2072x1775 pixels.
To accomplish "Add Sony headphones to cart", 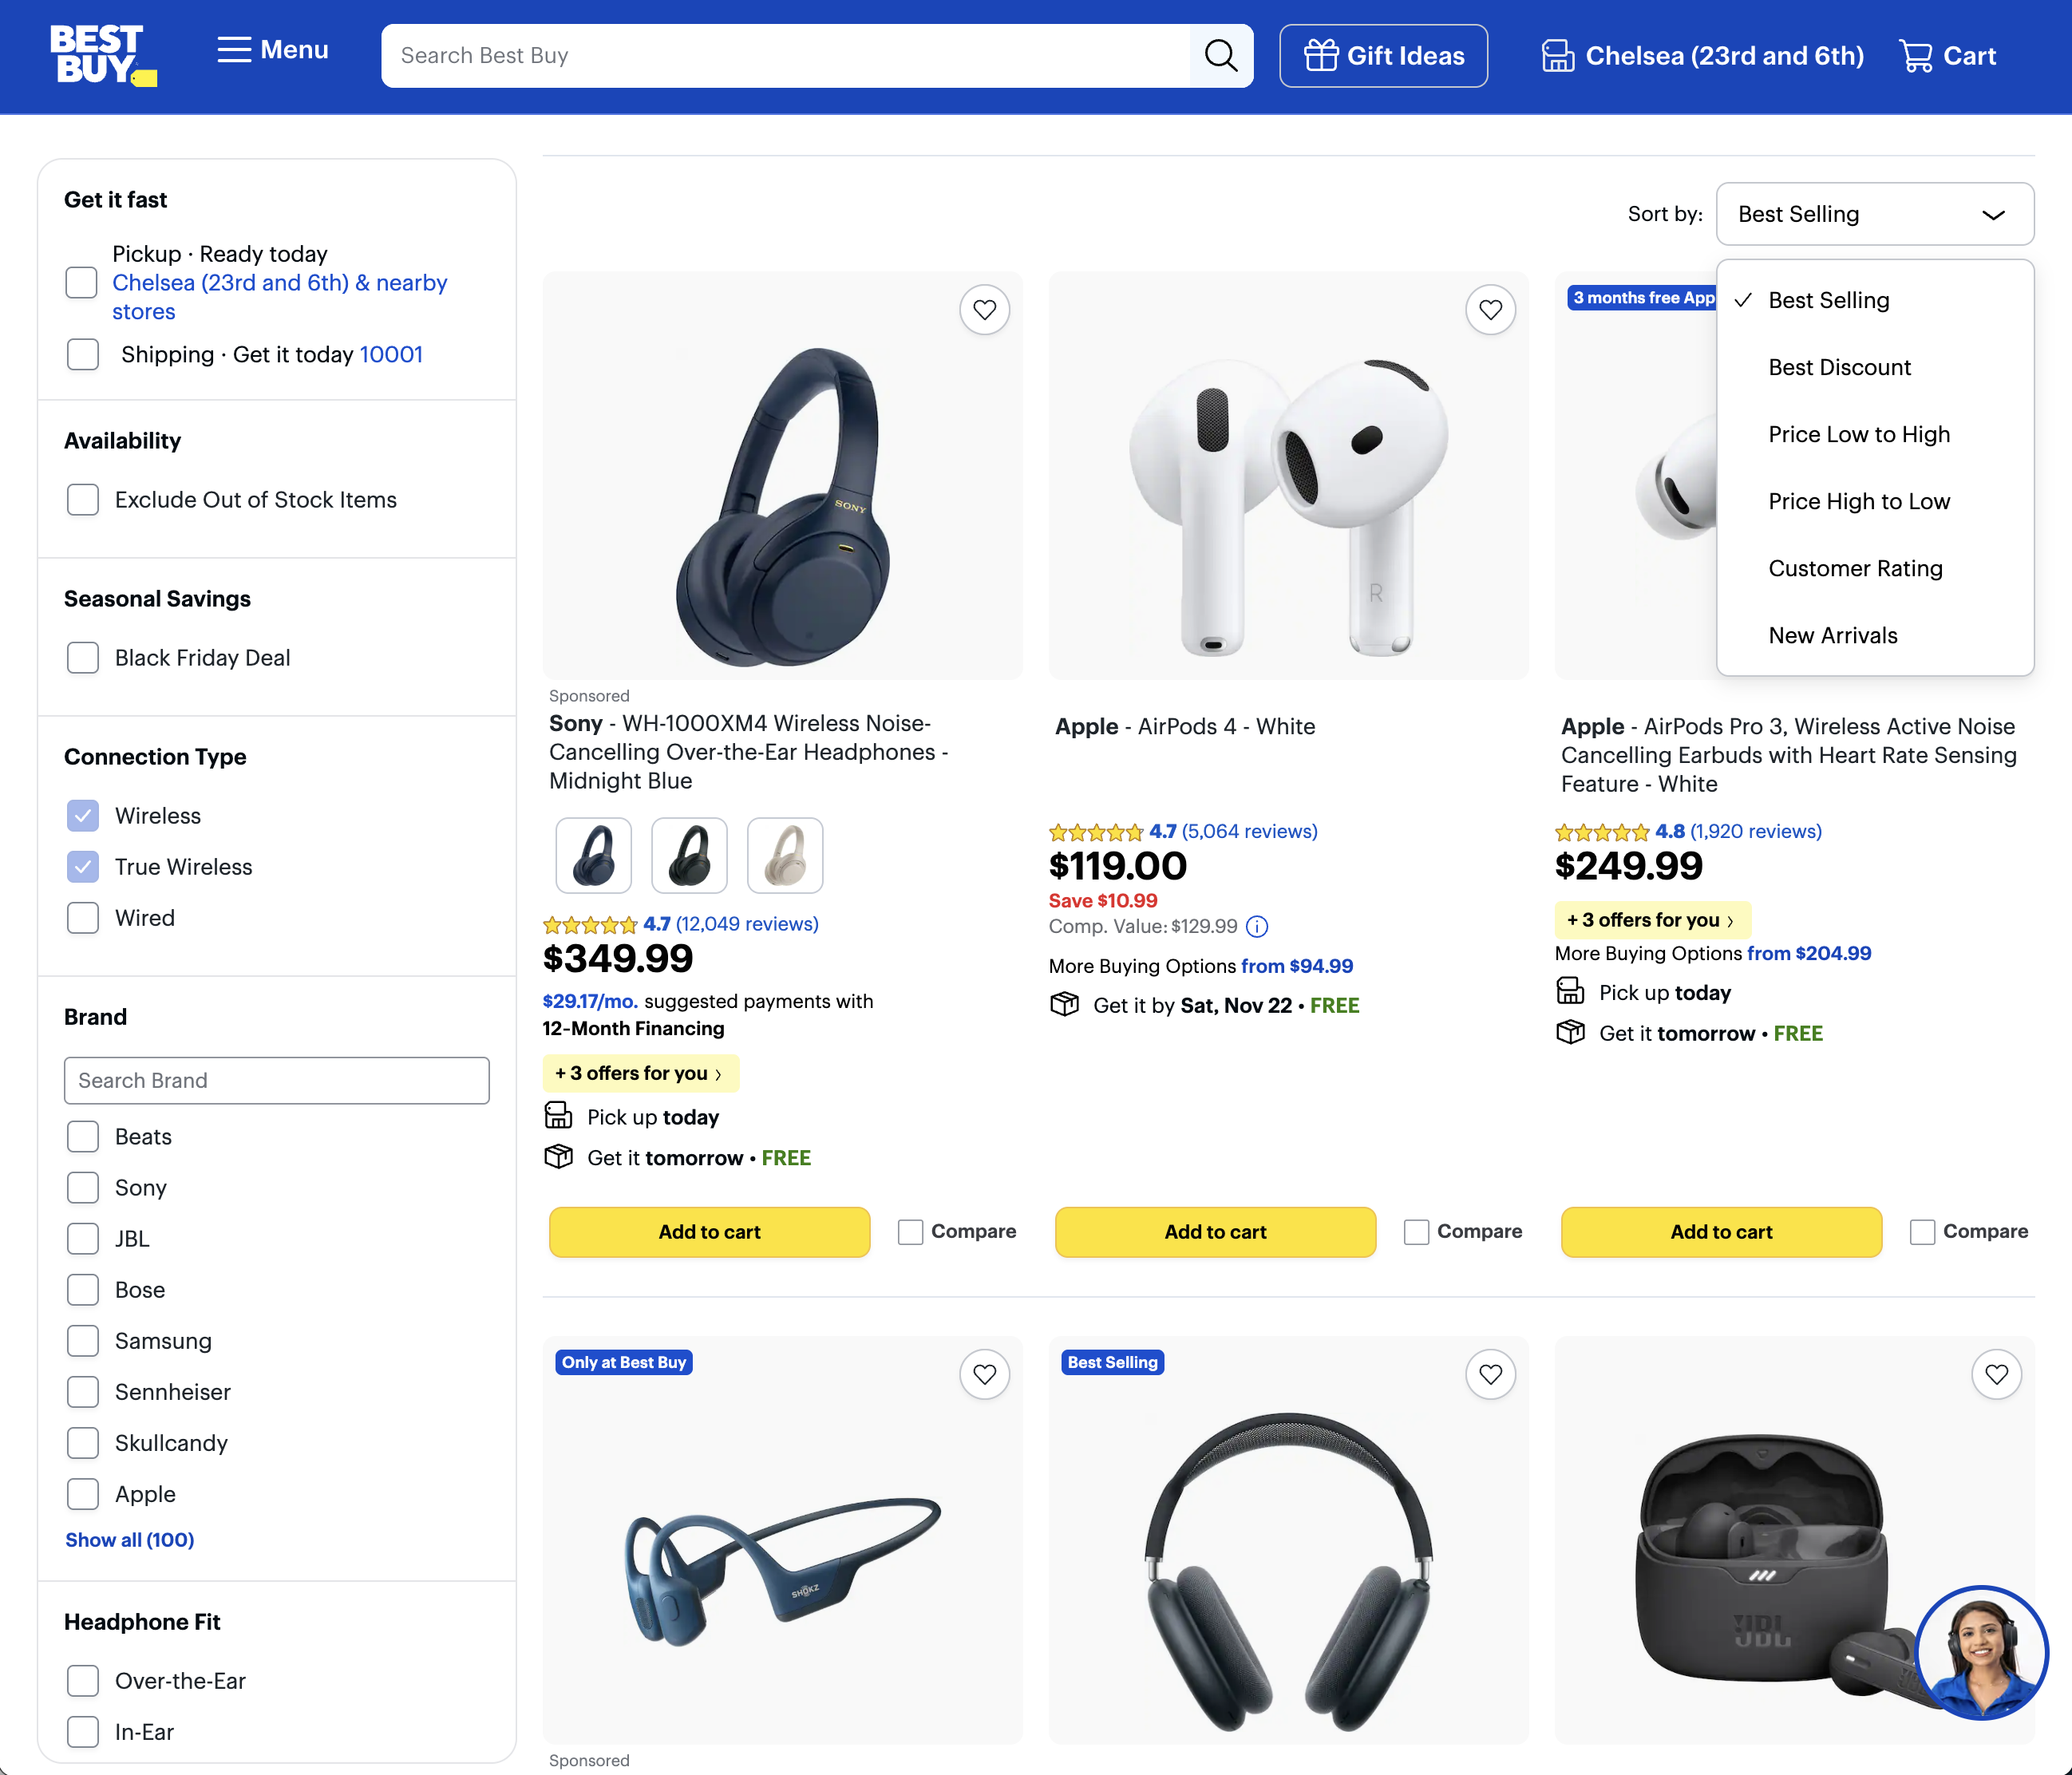I will coord(709,1232).
